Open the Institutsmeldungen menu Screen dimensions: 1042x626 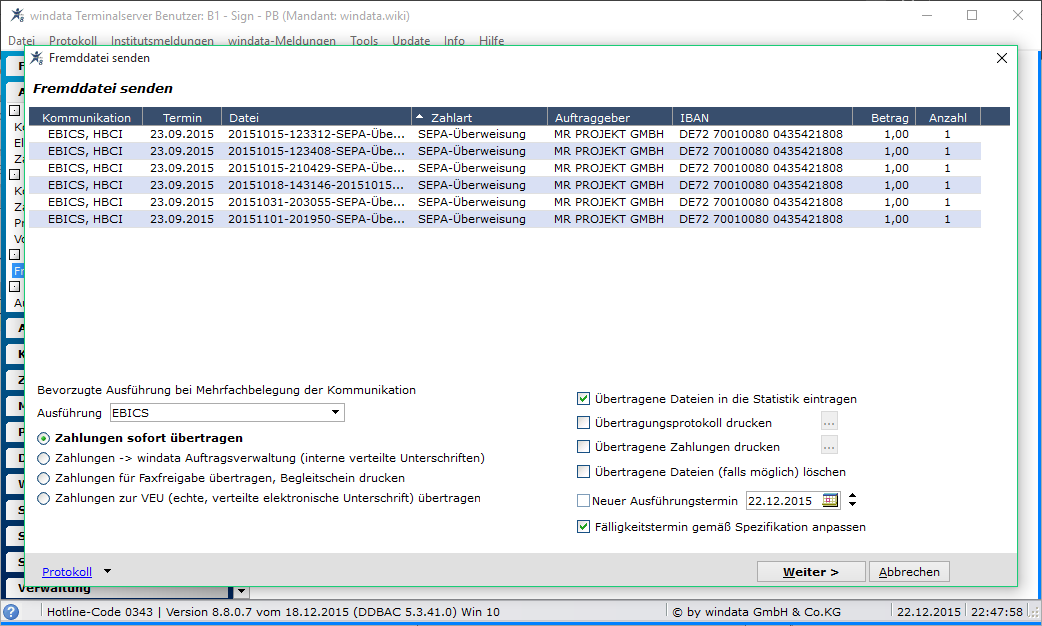click(162, 41)
